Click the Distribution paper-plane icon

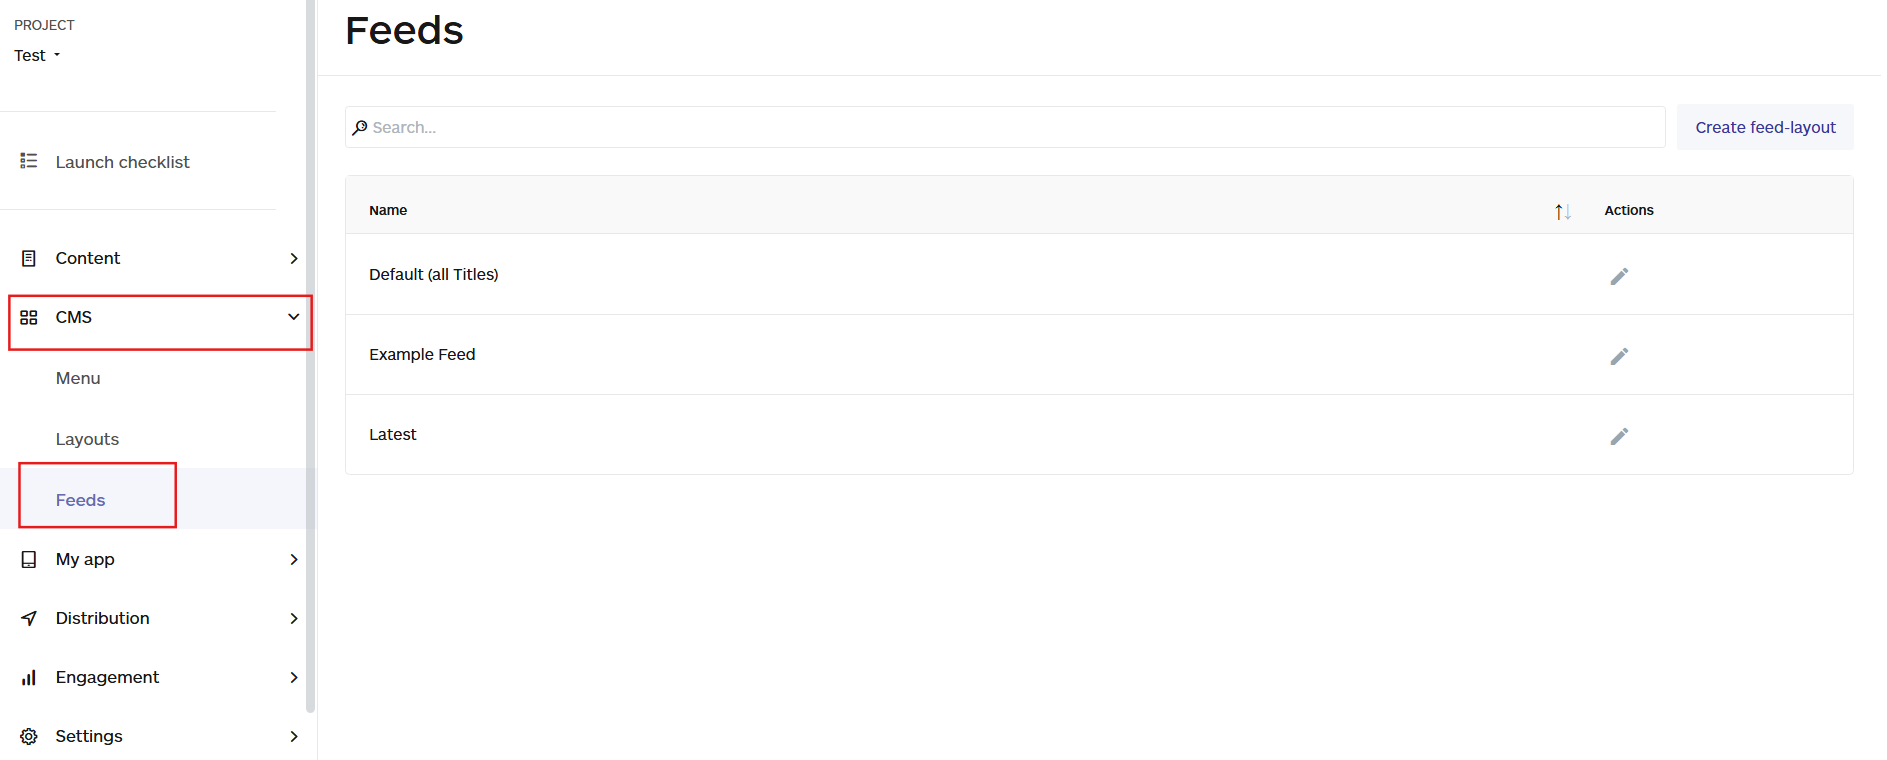29,618
